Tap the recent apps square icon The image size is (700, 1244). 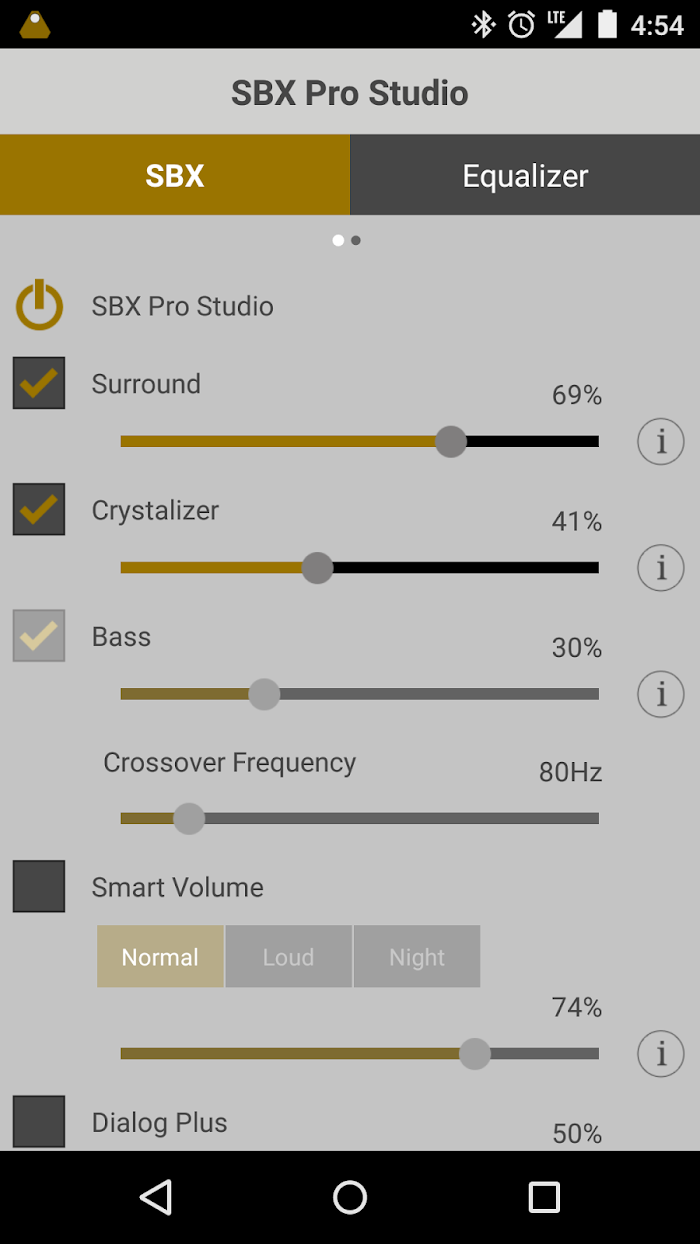(x=544, y=1197)
